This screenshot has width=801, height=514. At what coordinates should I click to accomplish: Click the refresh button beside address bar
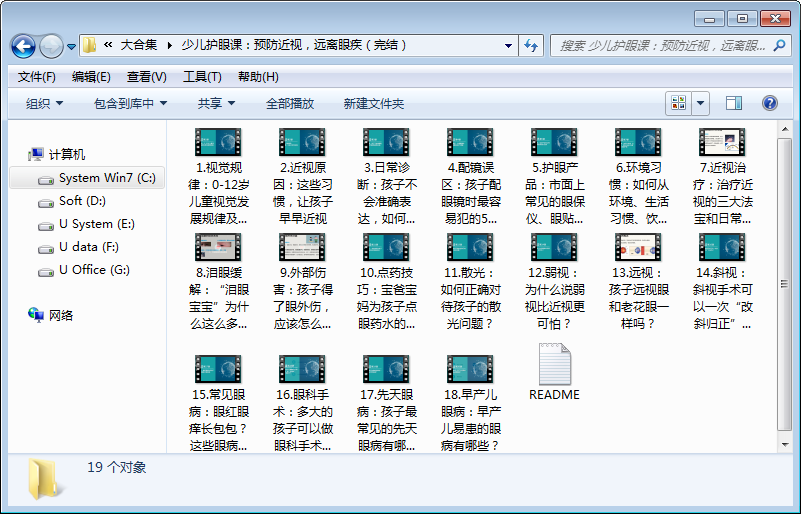530,45
